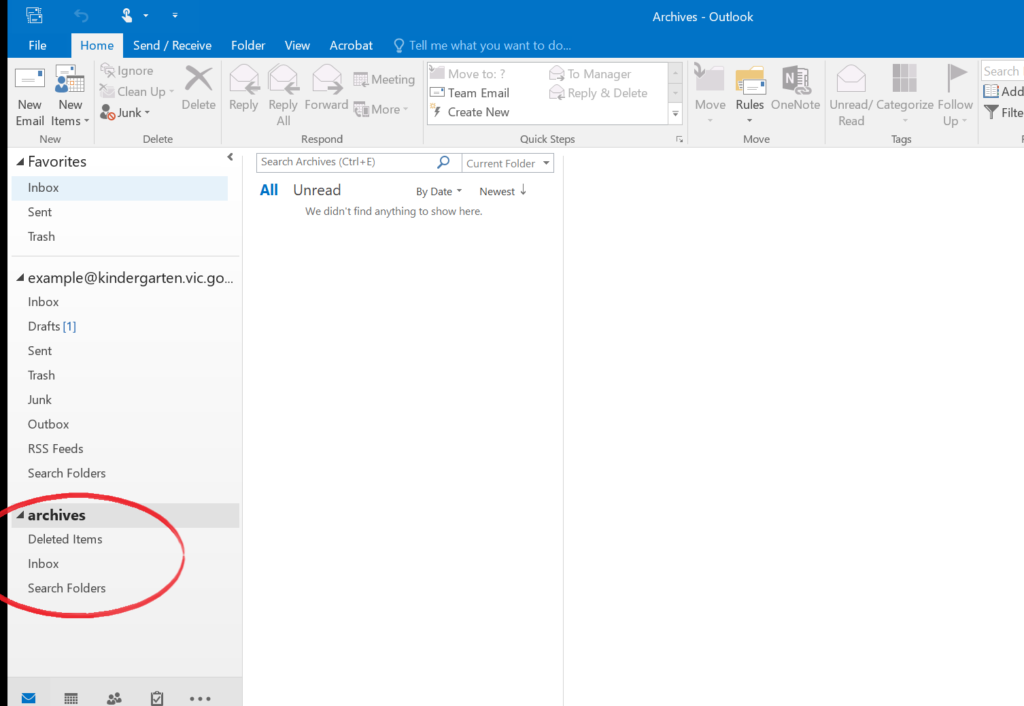Click the Ignore conversation icon
The image size is (1024, 706).
pyautogui.click(x=107, y=70)
